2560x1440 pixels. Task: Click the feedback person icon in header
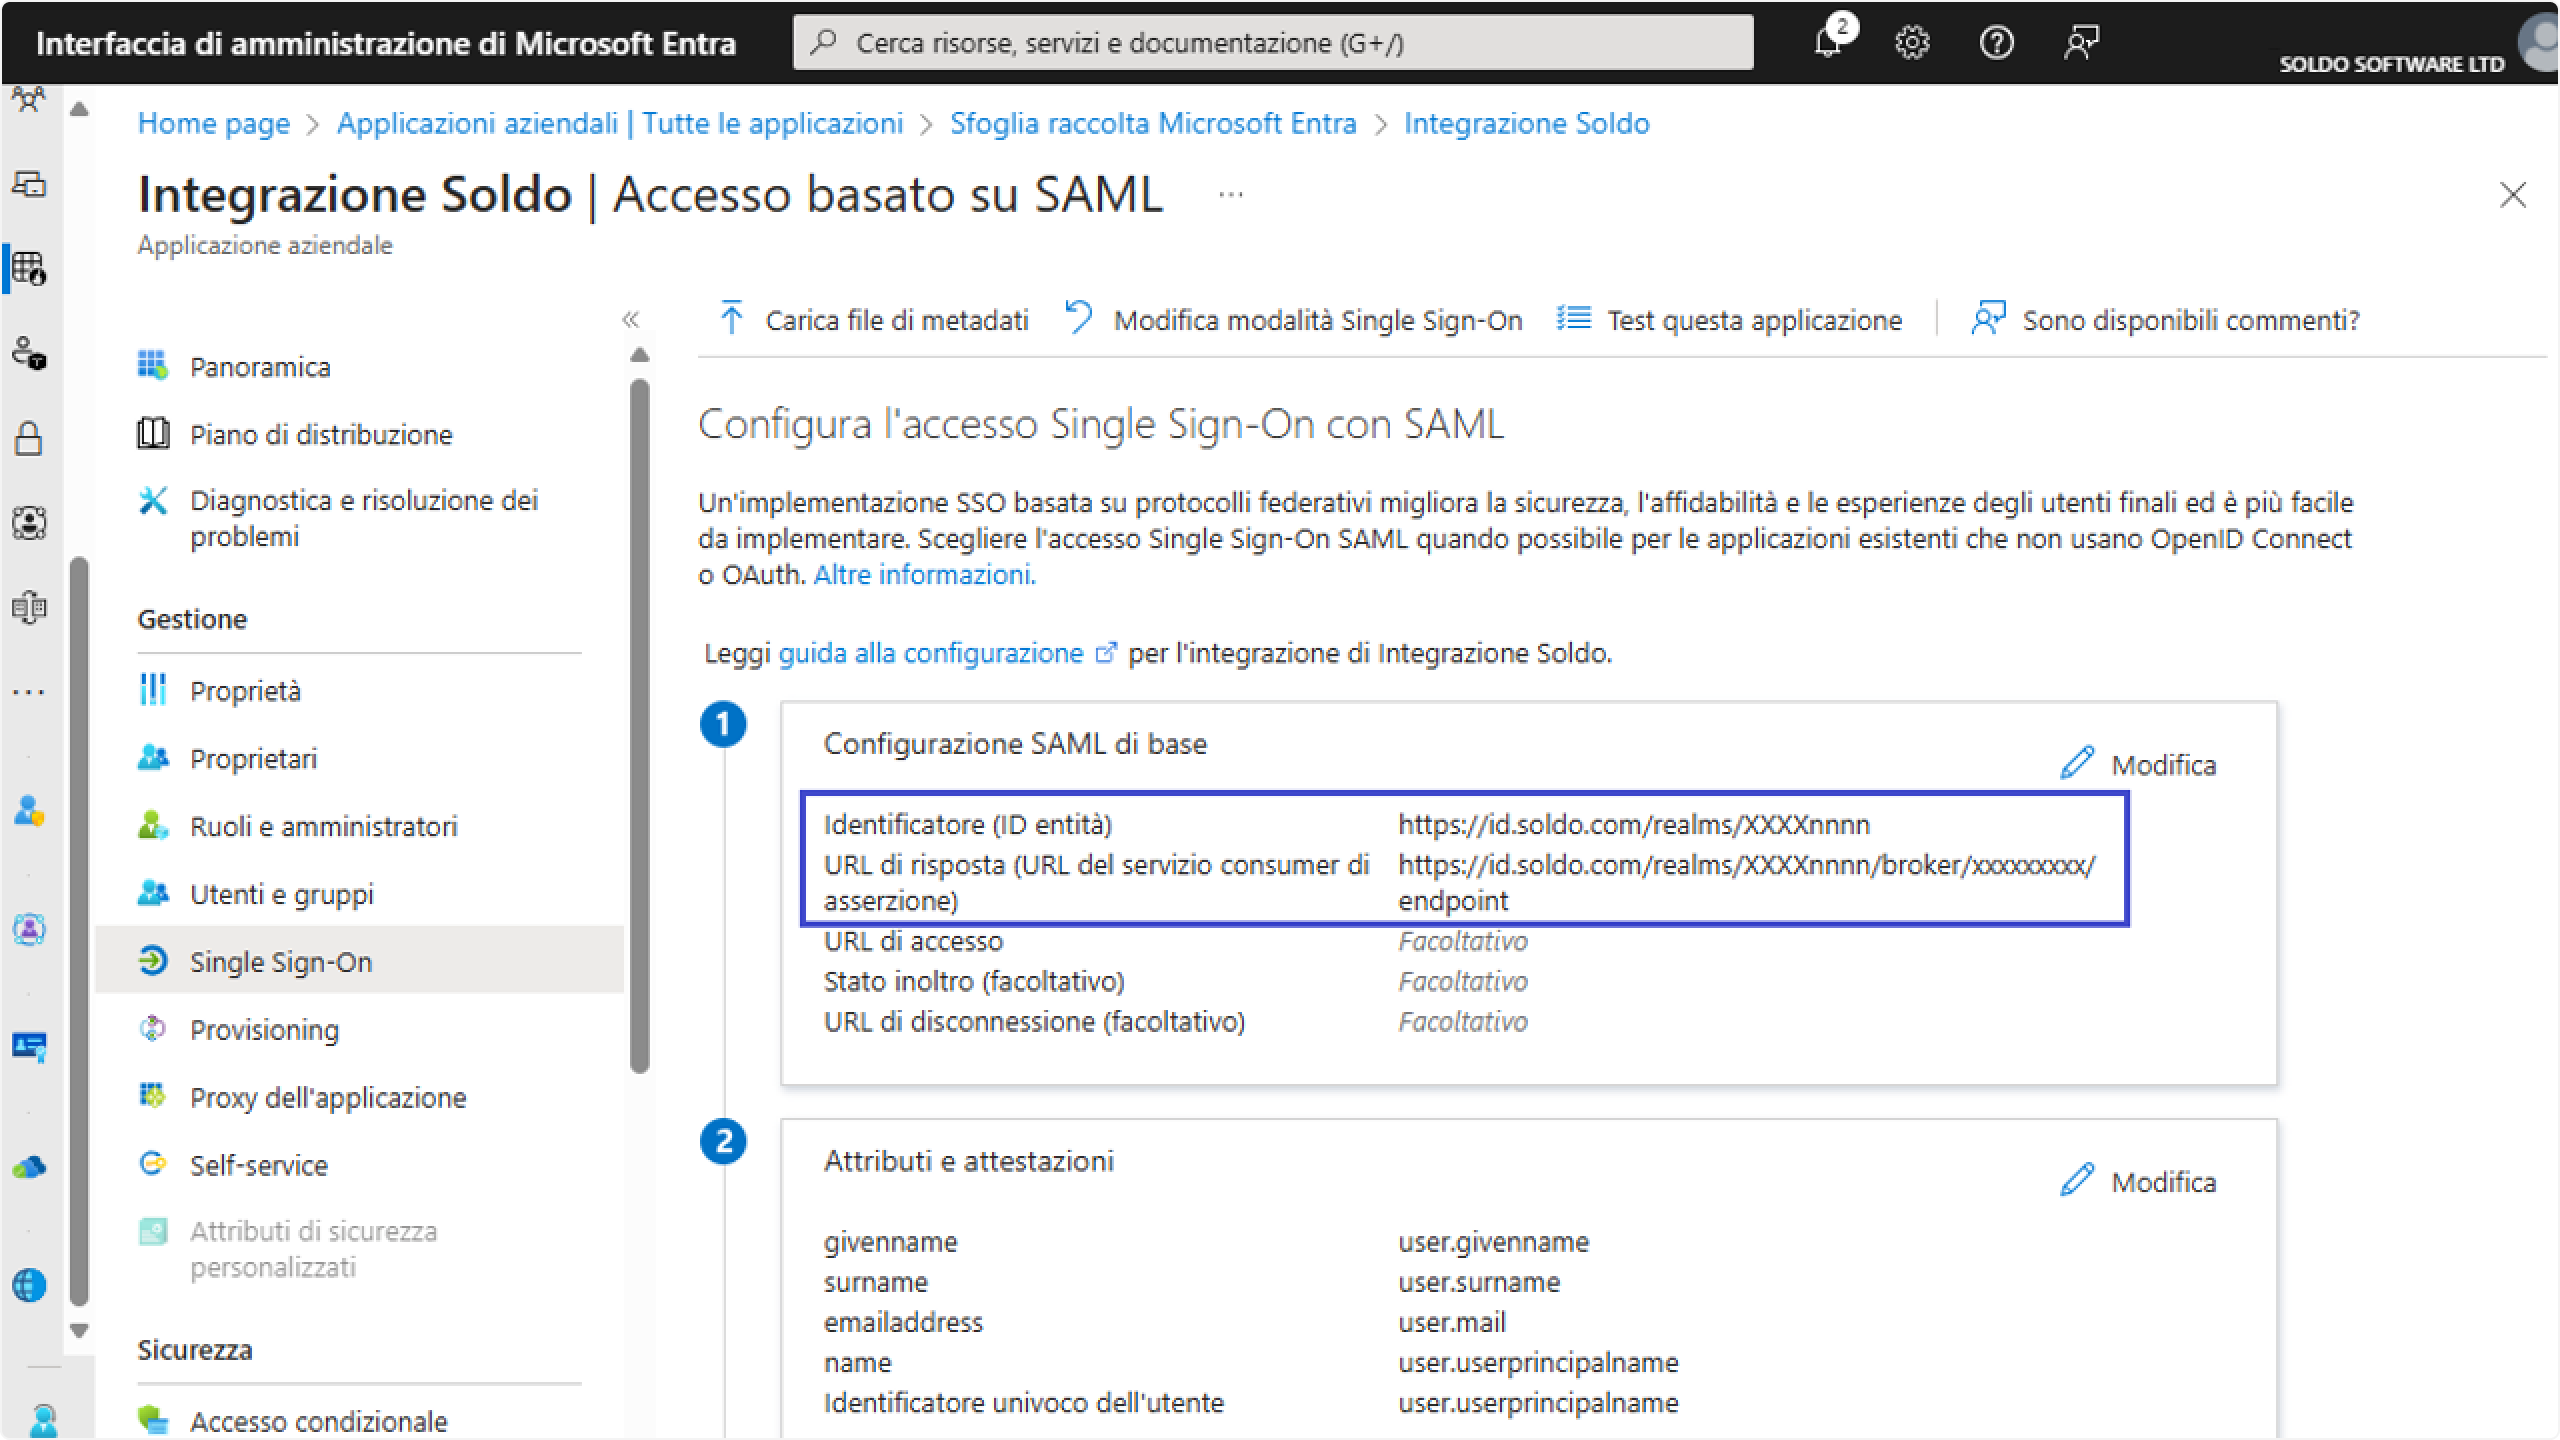click(2081, 42)
